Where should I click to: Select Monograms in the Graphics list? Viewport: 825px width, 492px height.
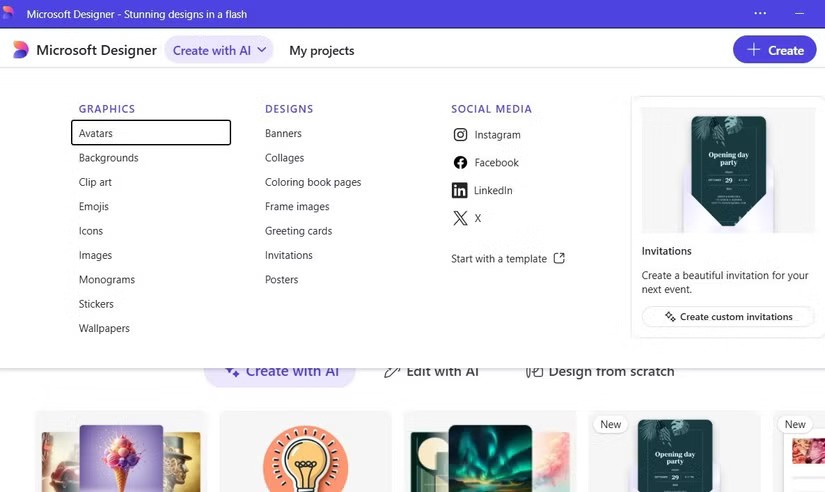click(x=107, y=280)
